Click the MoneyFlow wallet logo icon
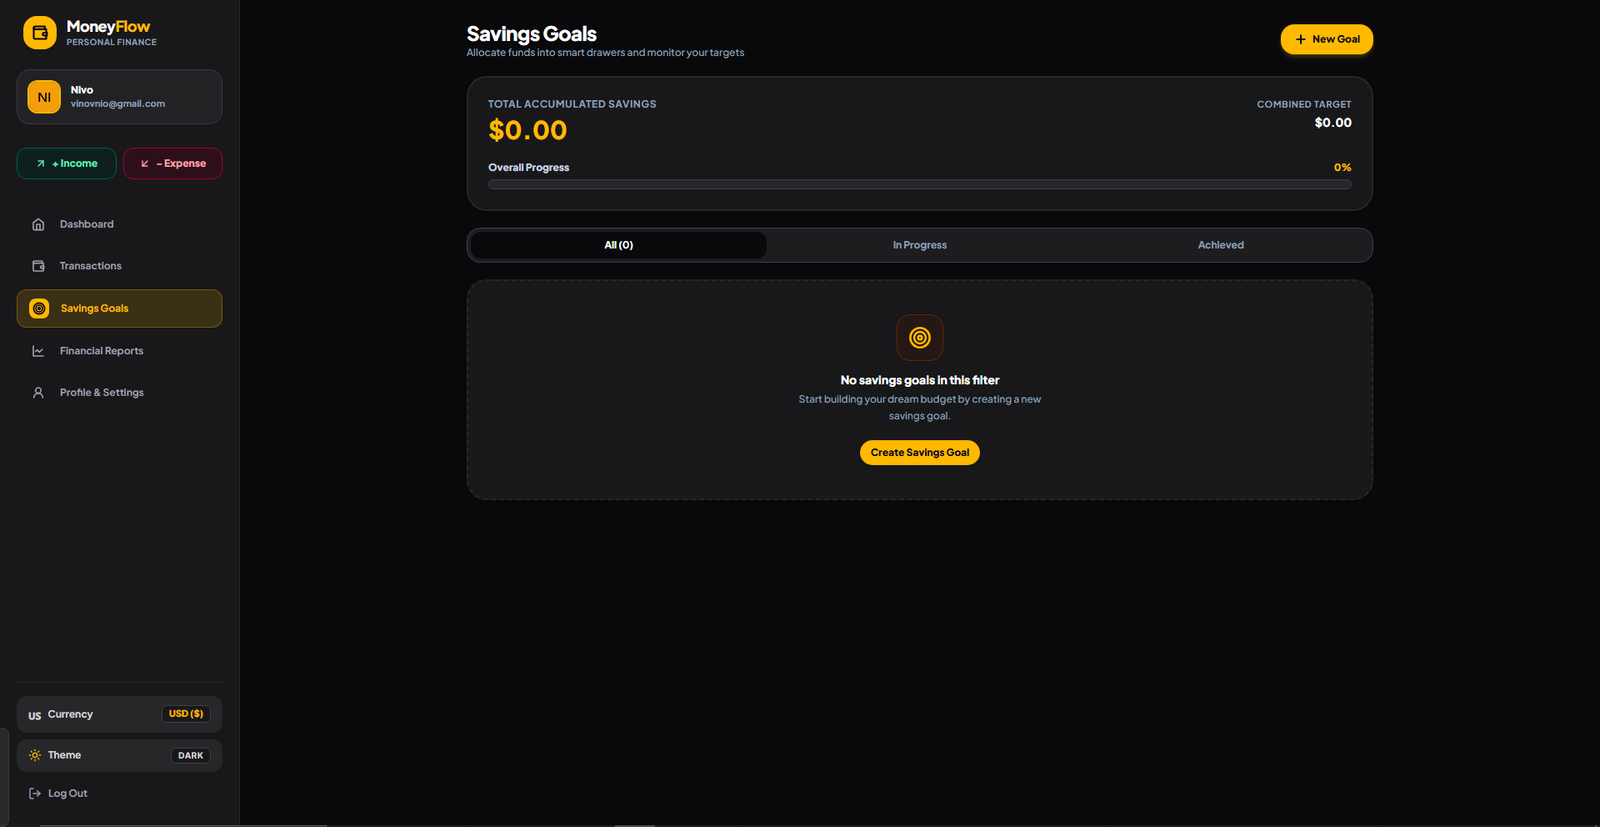 [x=40, y=33]
